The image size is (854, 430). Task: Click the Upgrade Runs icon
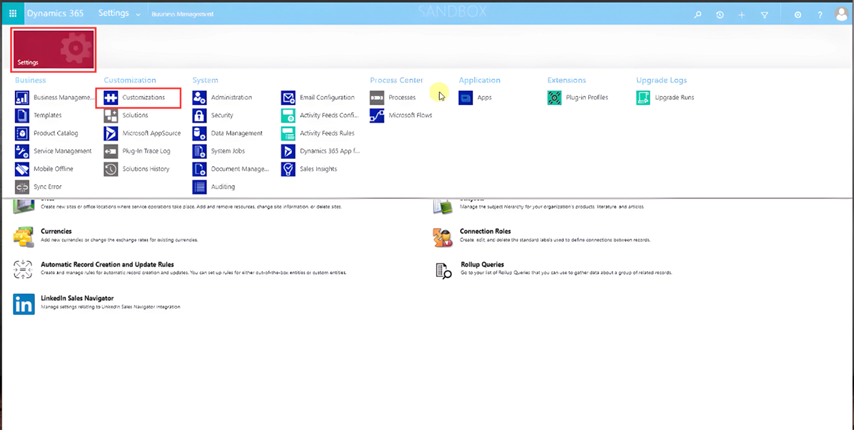coord(643,98)
